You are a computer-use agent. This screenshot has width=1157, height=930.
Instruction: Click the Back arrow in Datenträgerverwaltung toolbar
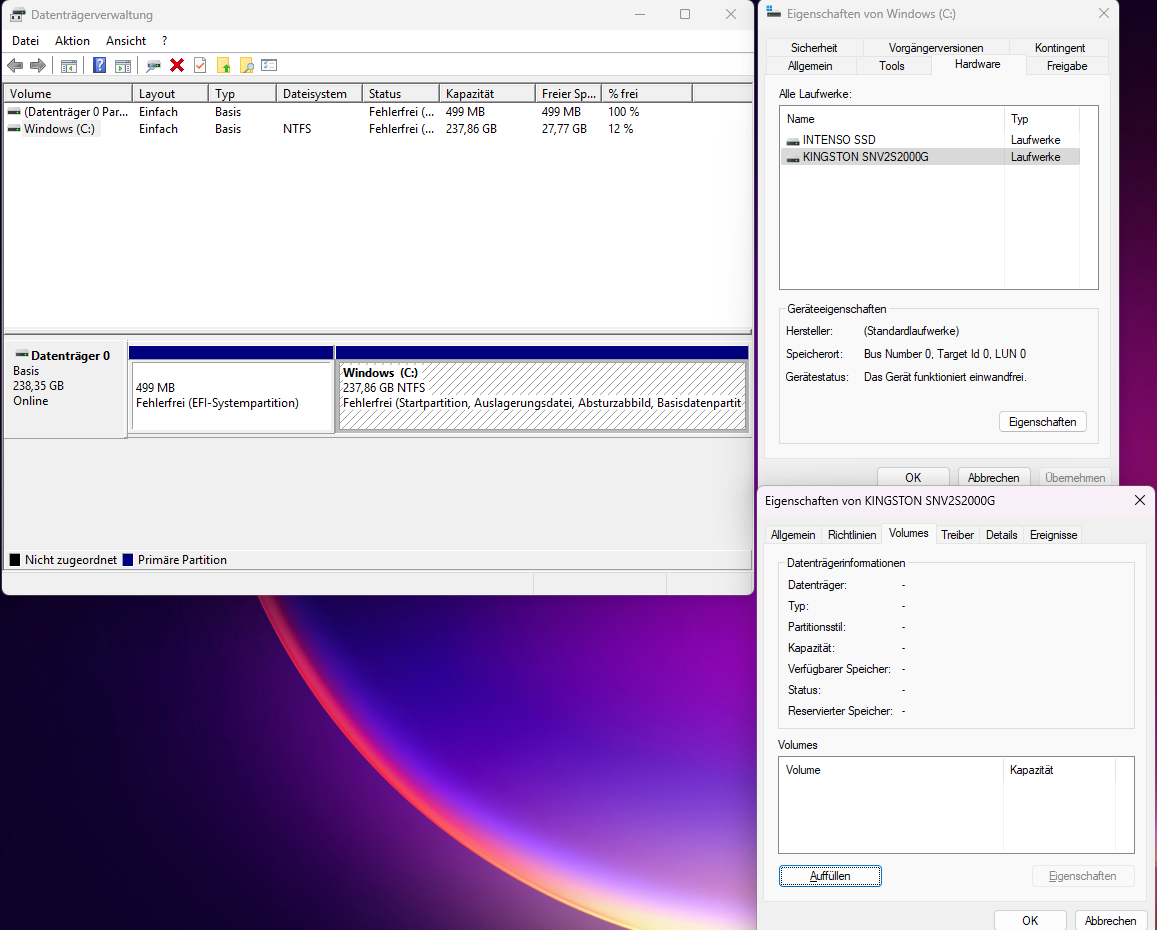click(x=15, y=66)
